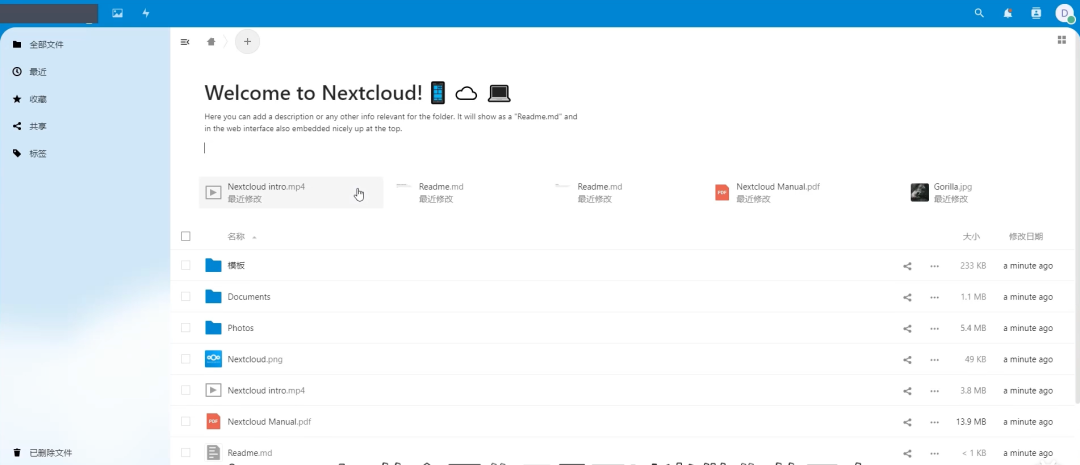Click the Nextcloud.png file icon
This screenshot has height=465, width=1080.
click(x=214, y=359)
